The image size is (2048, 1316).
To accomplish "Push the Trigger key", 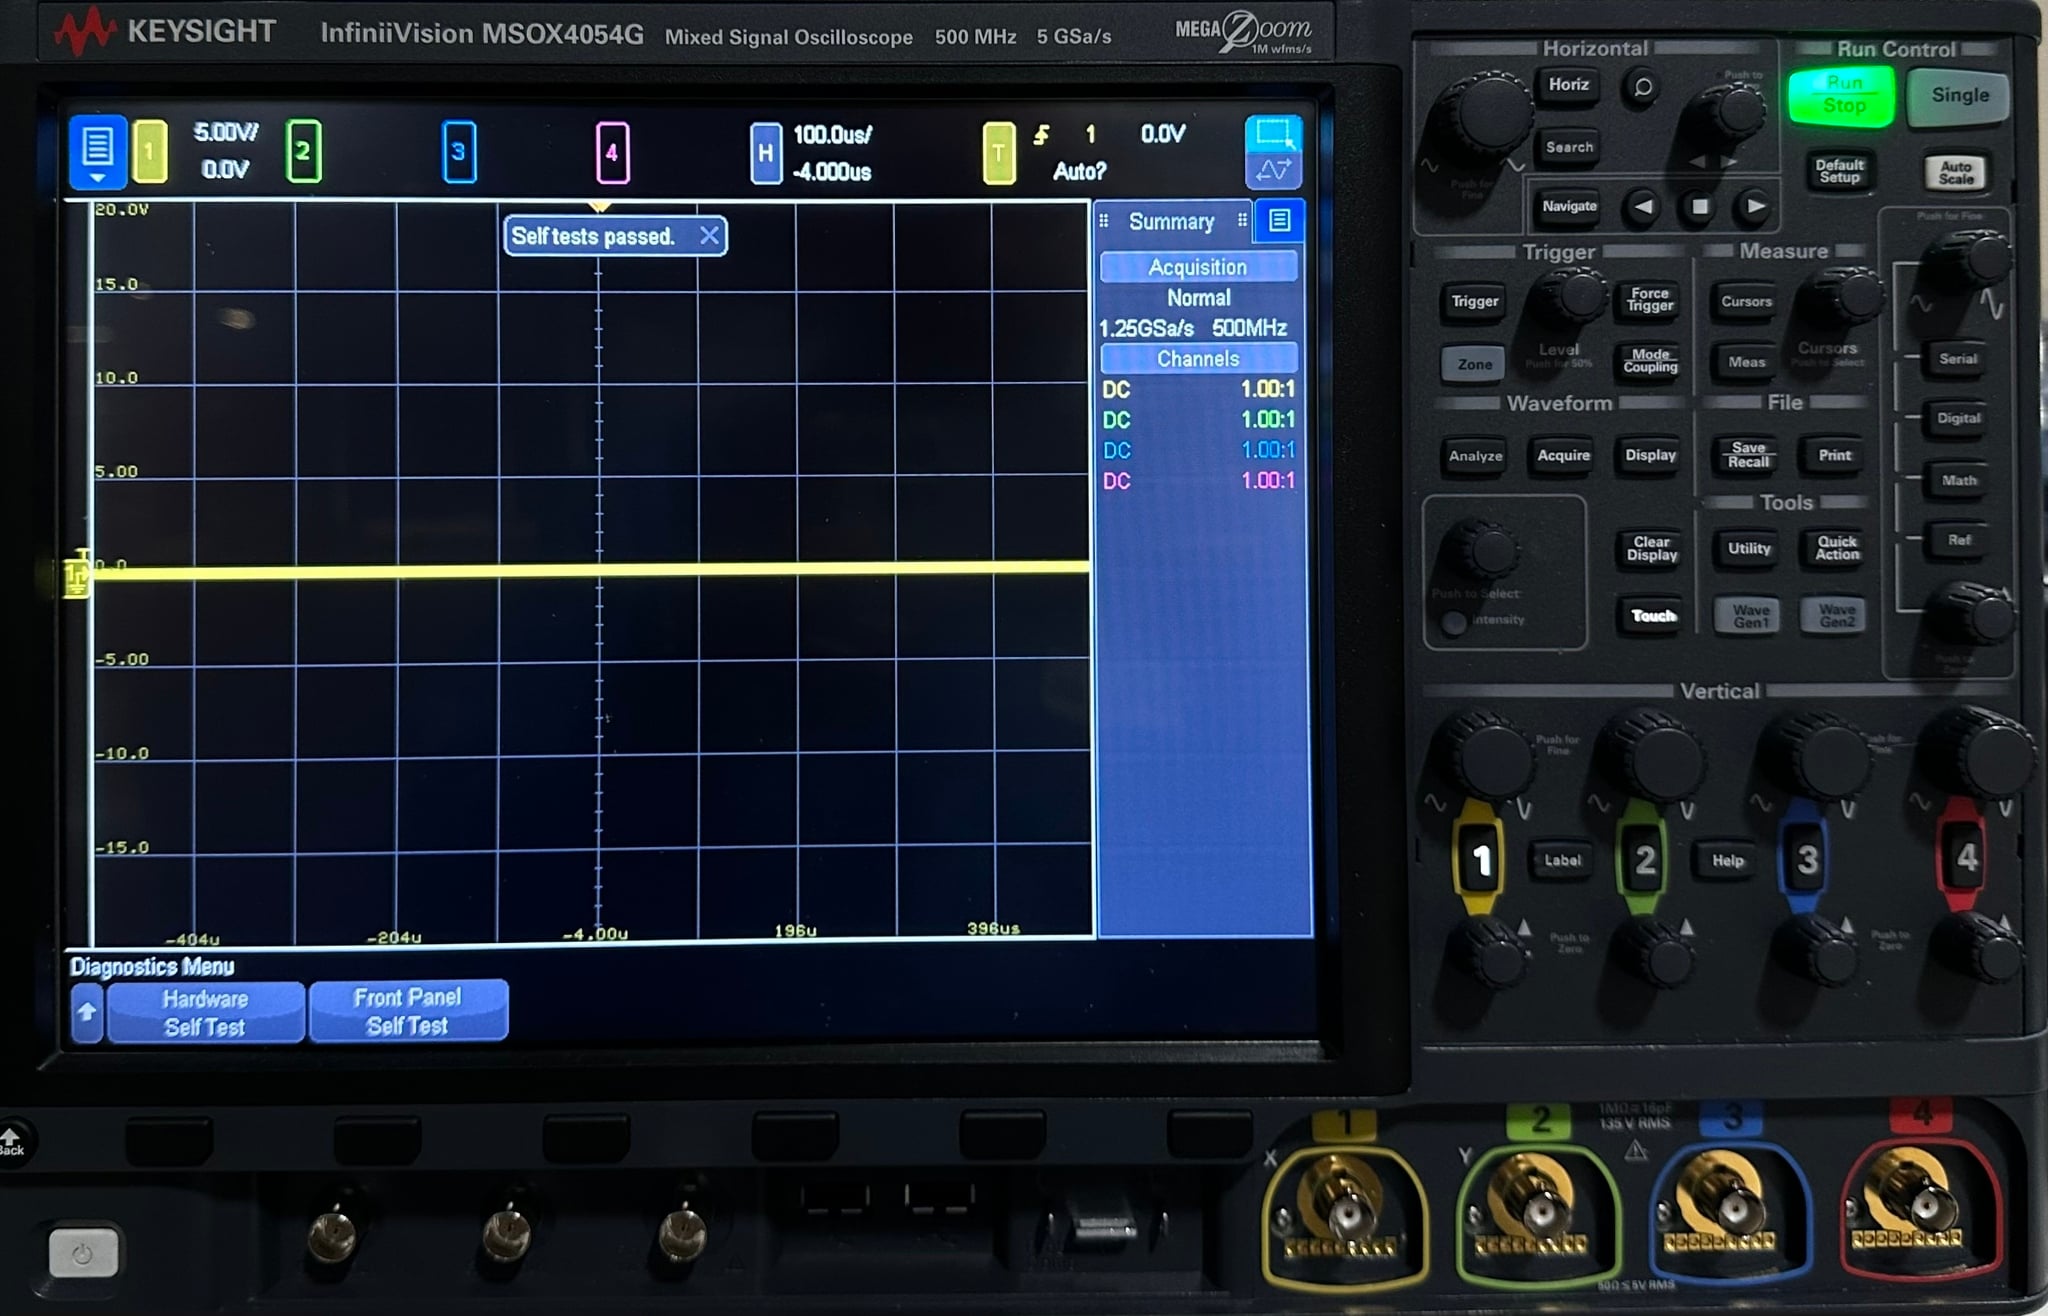I will click(x=1475, y=301).
